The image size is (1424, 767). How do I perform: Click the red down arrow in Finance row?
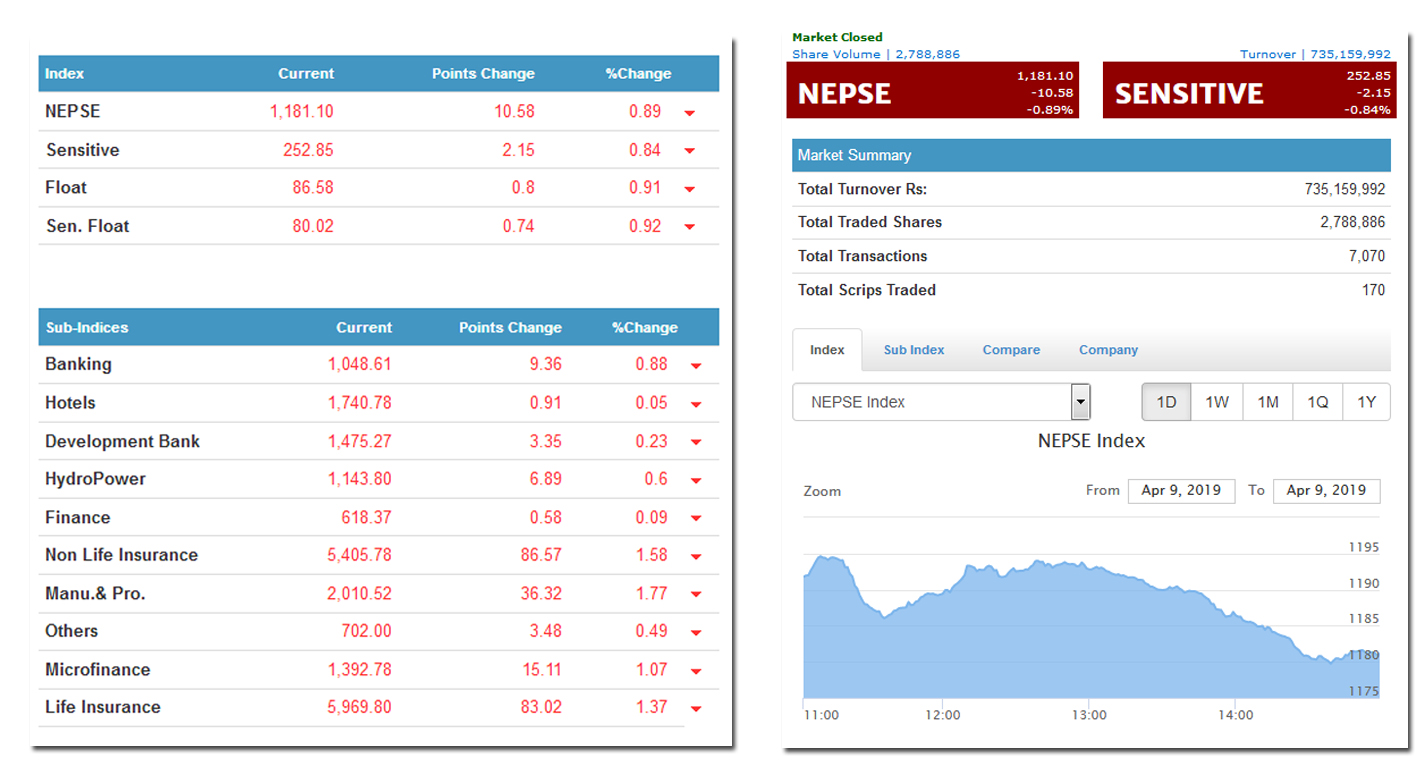(696, 519)
